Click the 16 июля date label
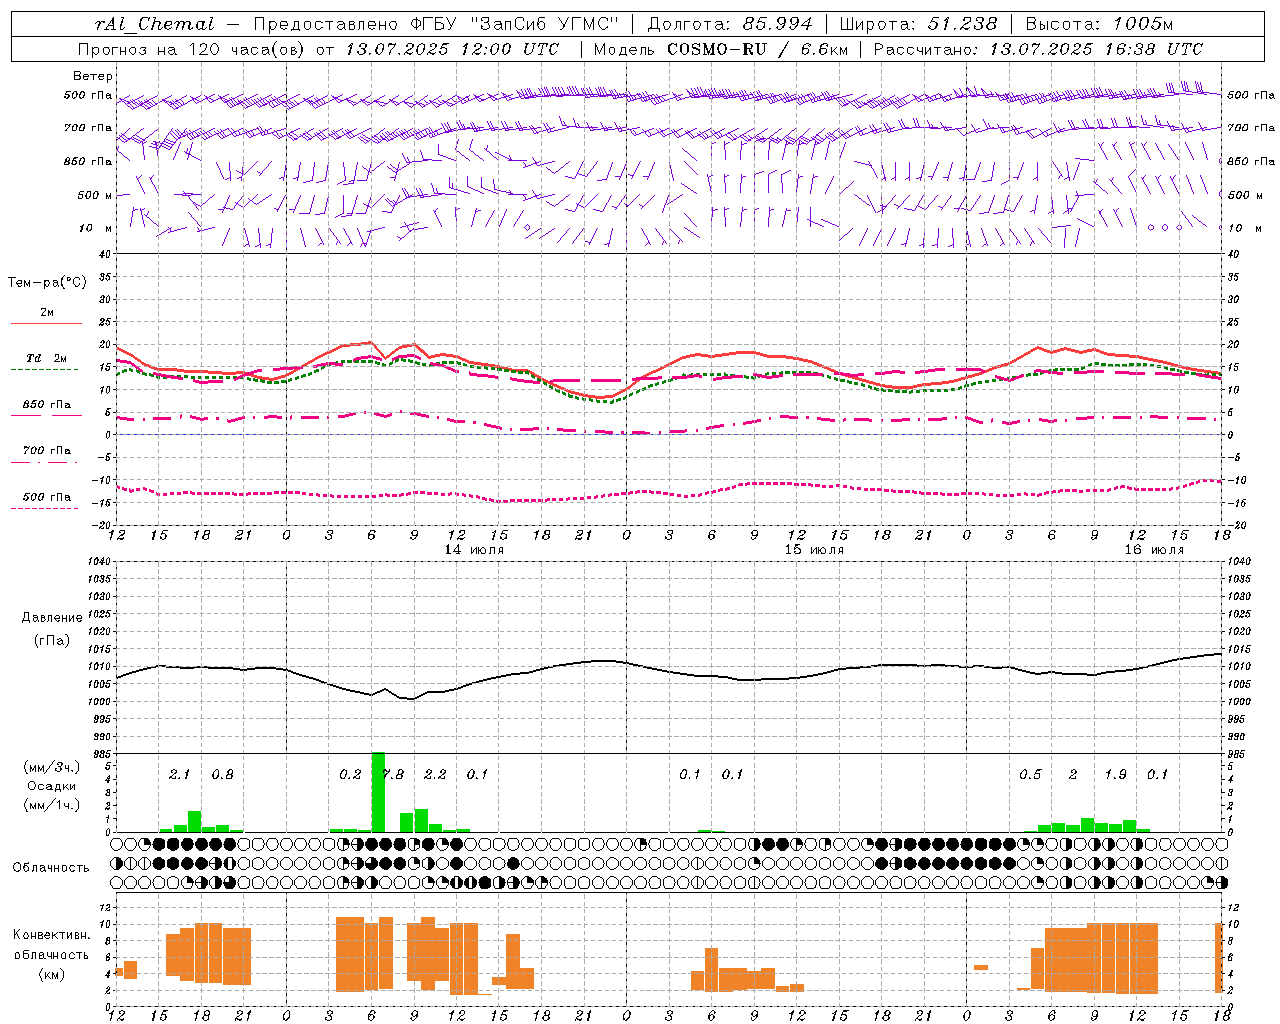This screenshot has height=1024, width=1280. point(1154,550)
